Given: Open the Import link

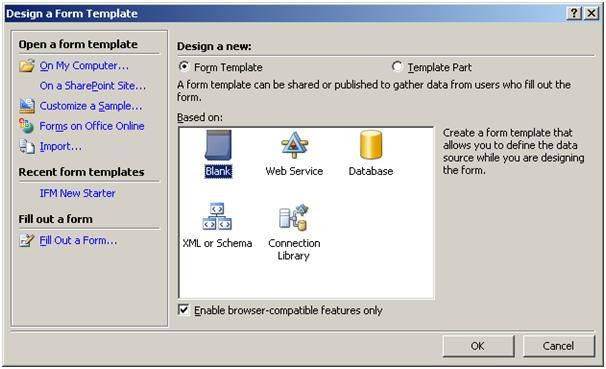Looking at the screenshot, I should (x=60, y=146).
